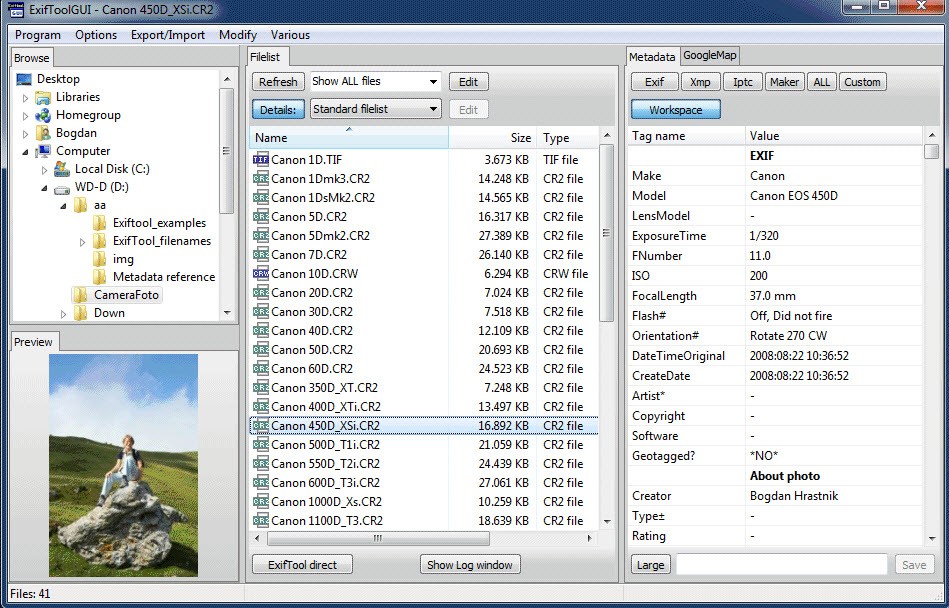Click the filelist horizontal scrollbar thumb
The image size is (949, 608).
tap(378, 538)
